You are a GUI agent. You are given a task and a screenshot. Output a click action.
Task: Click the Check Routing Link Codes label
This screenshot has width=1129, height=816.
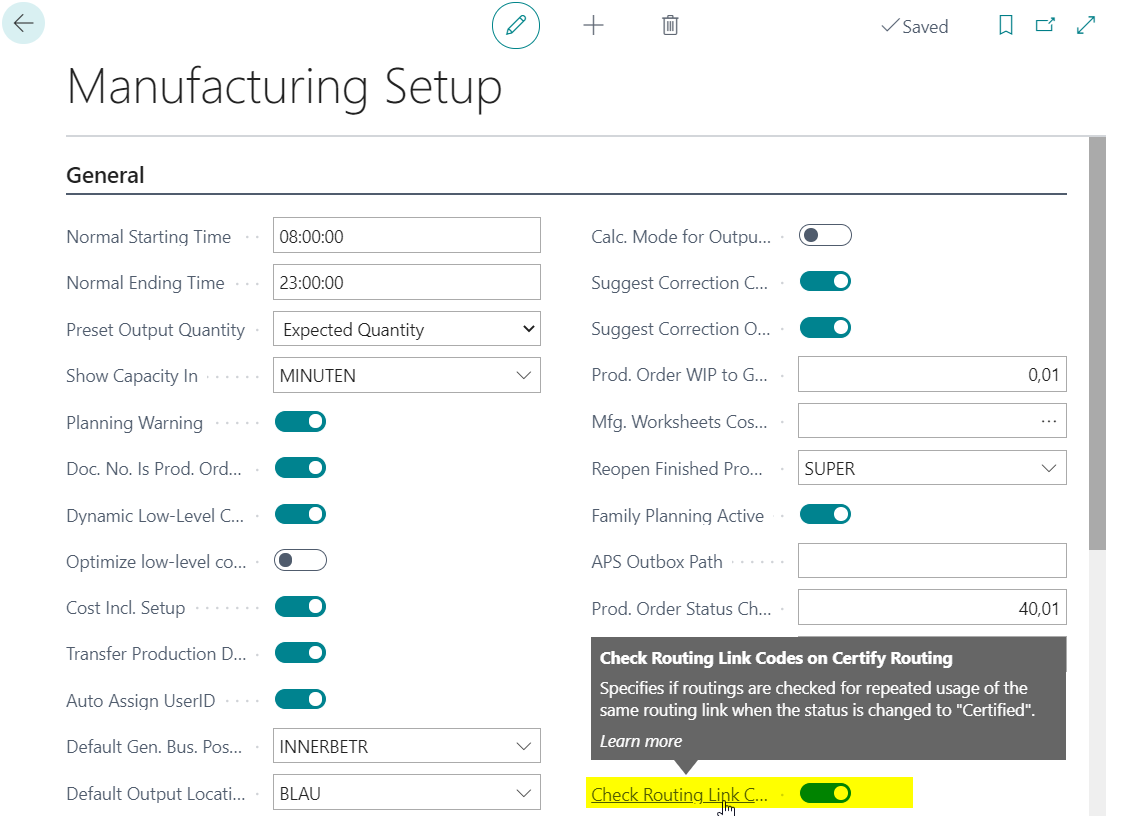679,795
